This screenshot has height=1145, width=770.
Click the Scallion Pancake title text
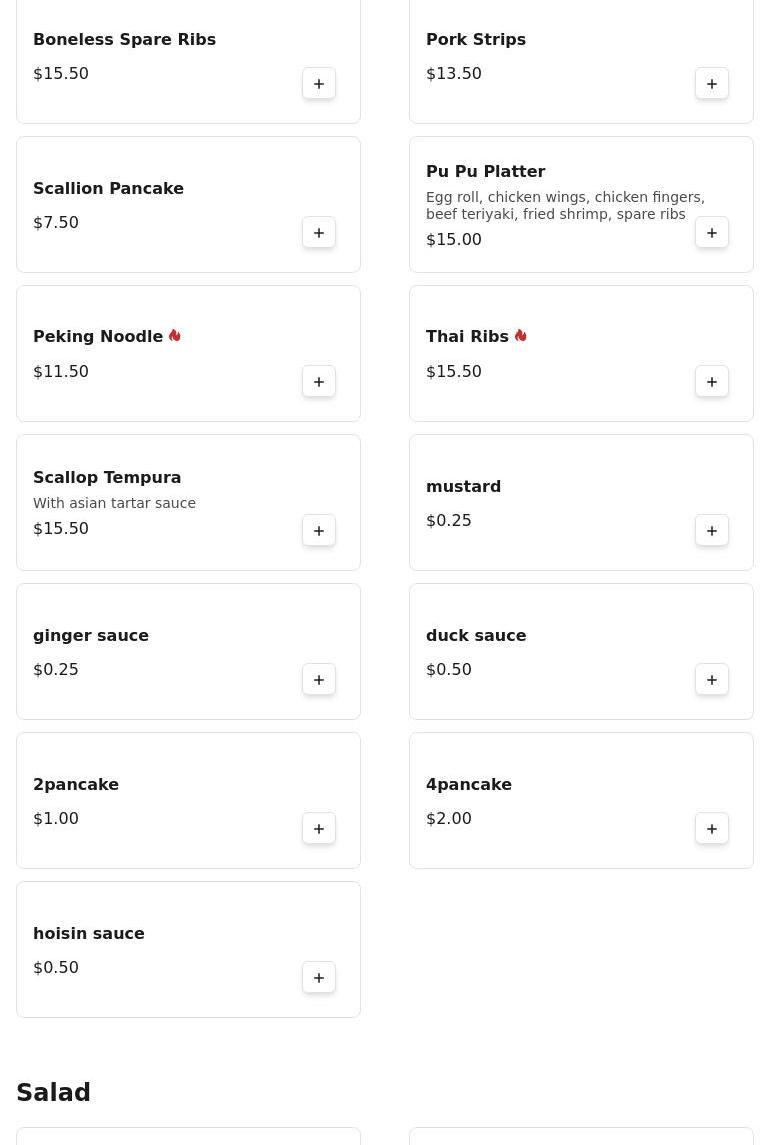click(x=108, y=189)
